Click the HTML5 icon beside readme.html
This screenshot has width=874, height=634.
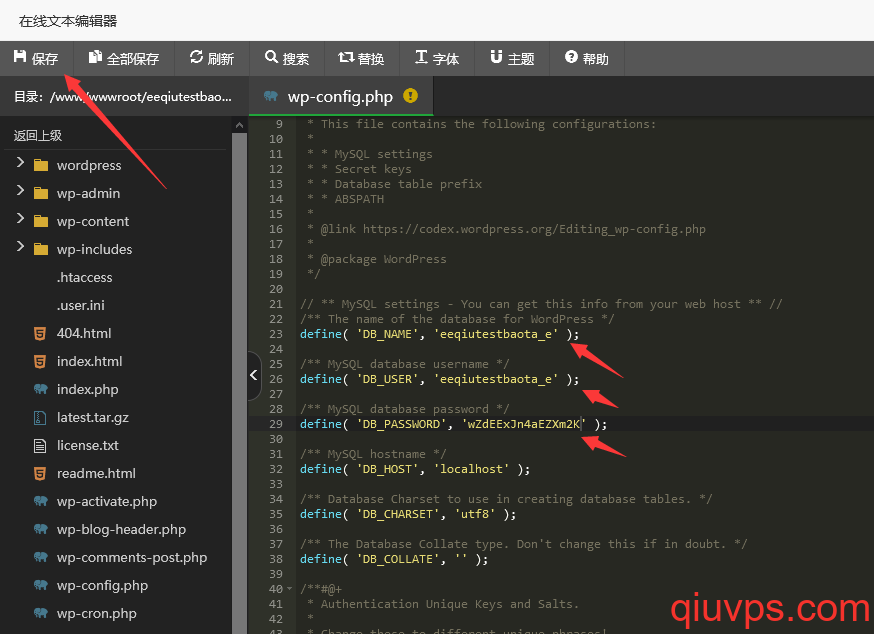point(40,473)
